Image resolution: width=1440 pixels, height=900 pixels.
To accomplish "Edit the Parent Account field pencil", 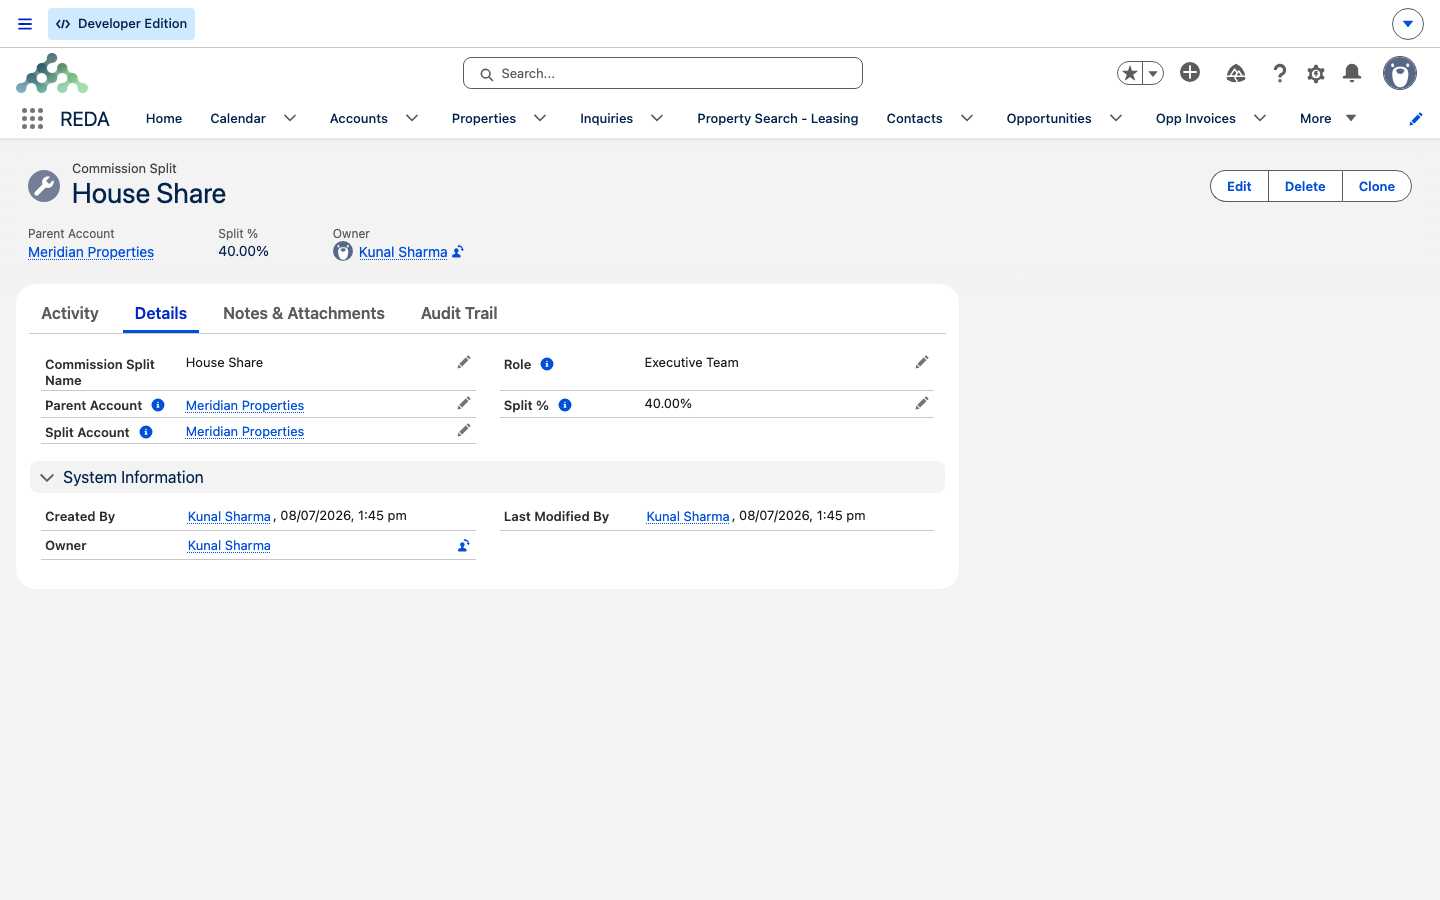I will tap(464, 403).
